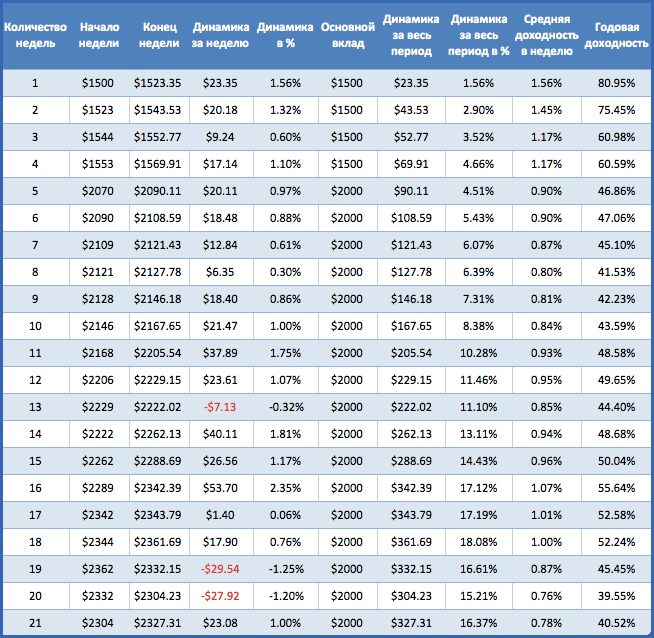Select the 'Динамика за неделю' header
This screenshot has width=654, height=638.
(x=221, y=35)
